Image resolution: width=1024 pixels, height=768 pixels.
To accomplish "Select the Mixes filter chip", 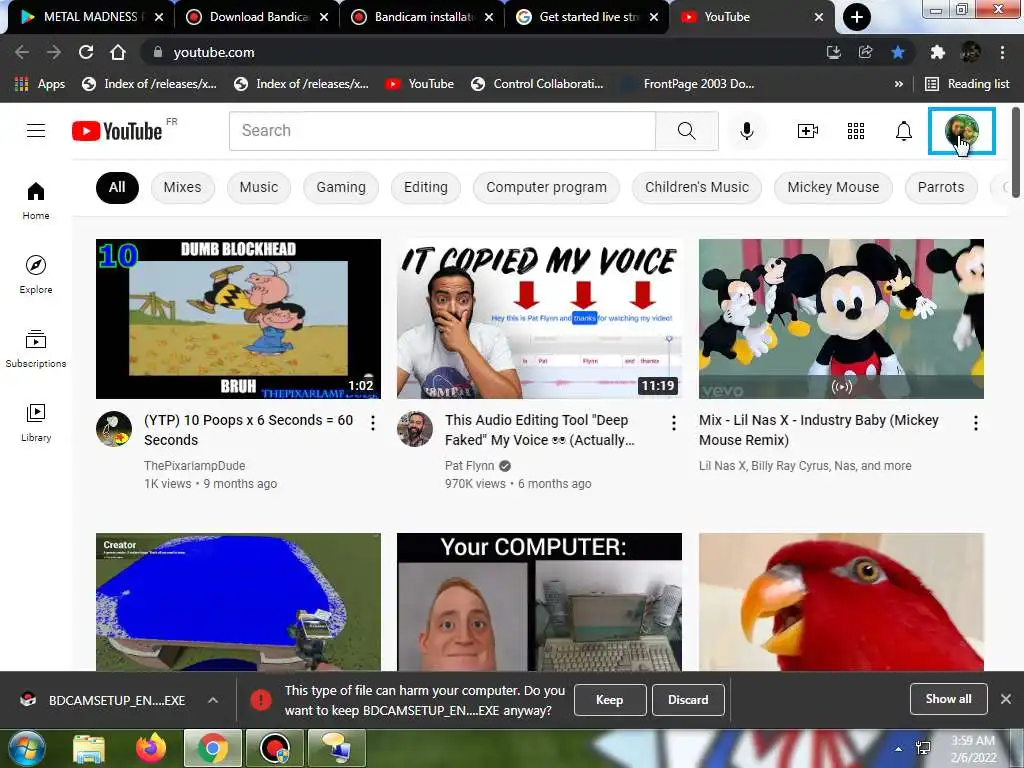I will [x=182, y=187].
